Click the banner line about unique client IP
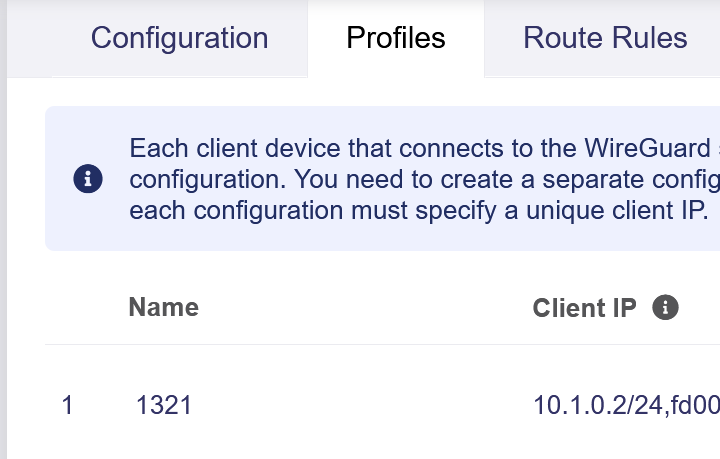The height and width of the screenshot is (459, 720). click(x=420, y=212)
